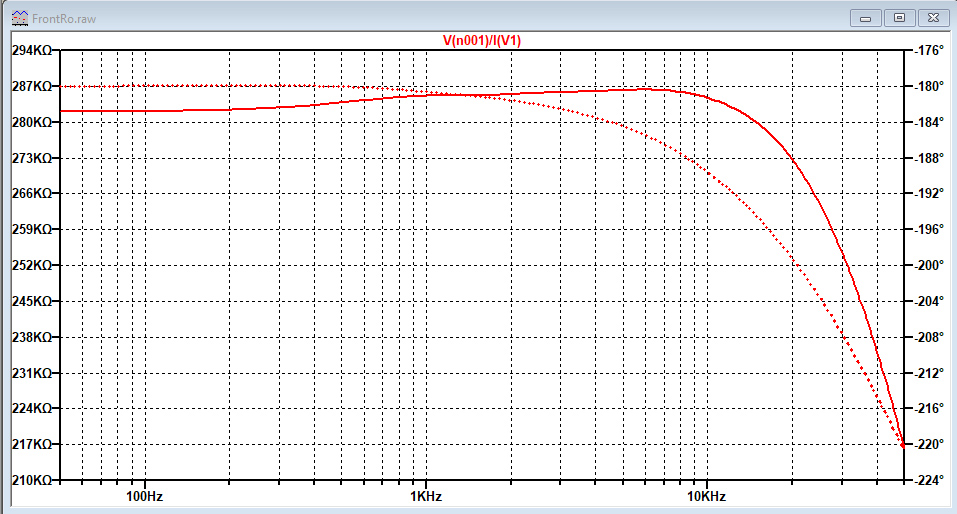957x514 pixels.
Task: Click the 100Hz frequency axis label
Action: (145, 496)
